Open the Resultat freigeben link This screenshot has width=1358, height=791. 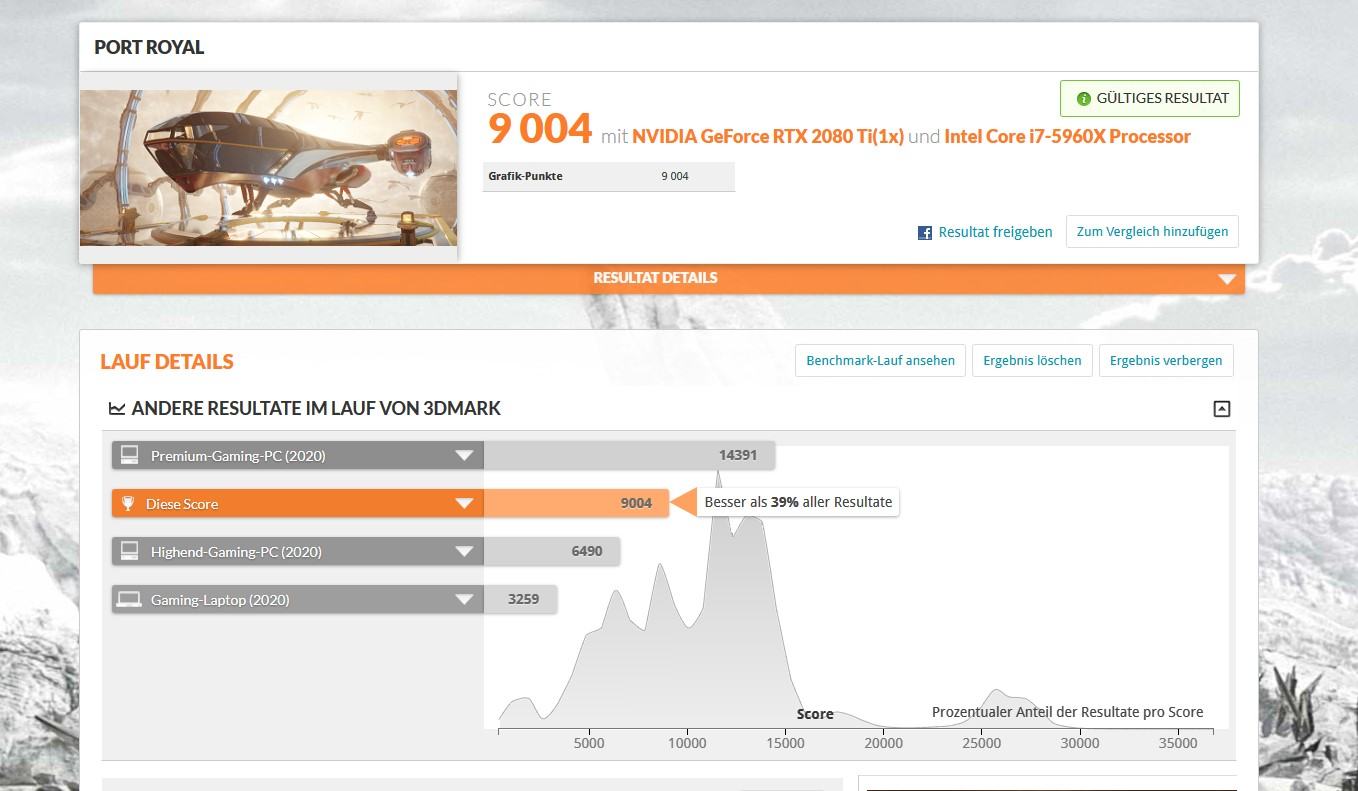pos(995,232)
